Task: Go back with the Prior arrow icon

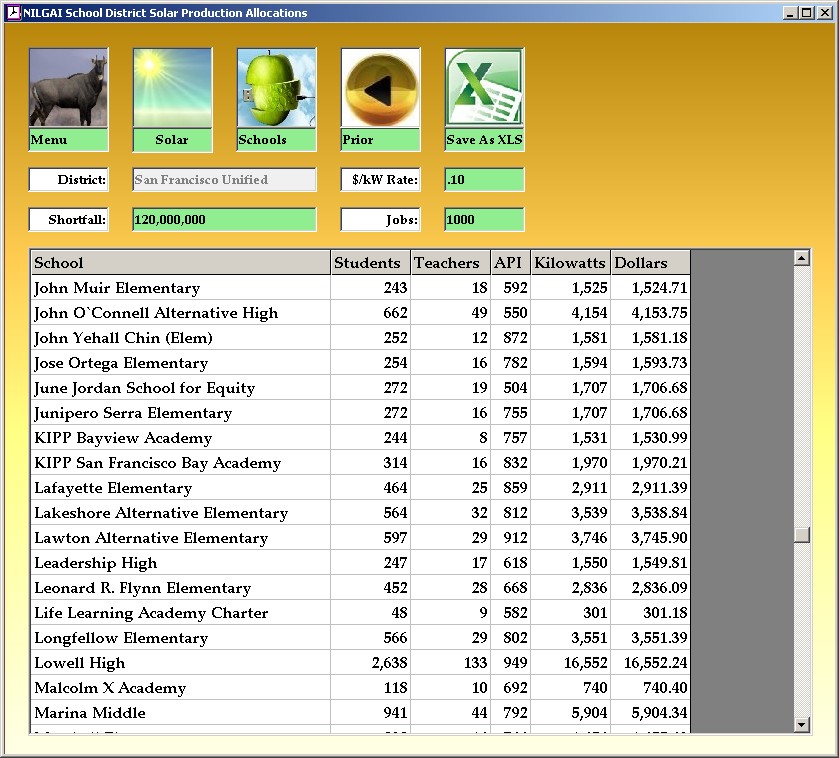Action: click(380, 89)
